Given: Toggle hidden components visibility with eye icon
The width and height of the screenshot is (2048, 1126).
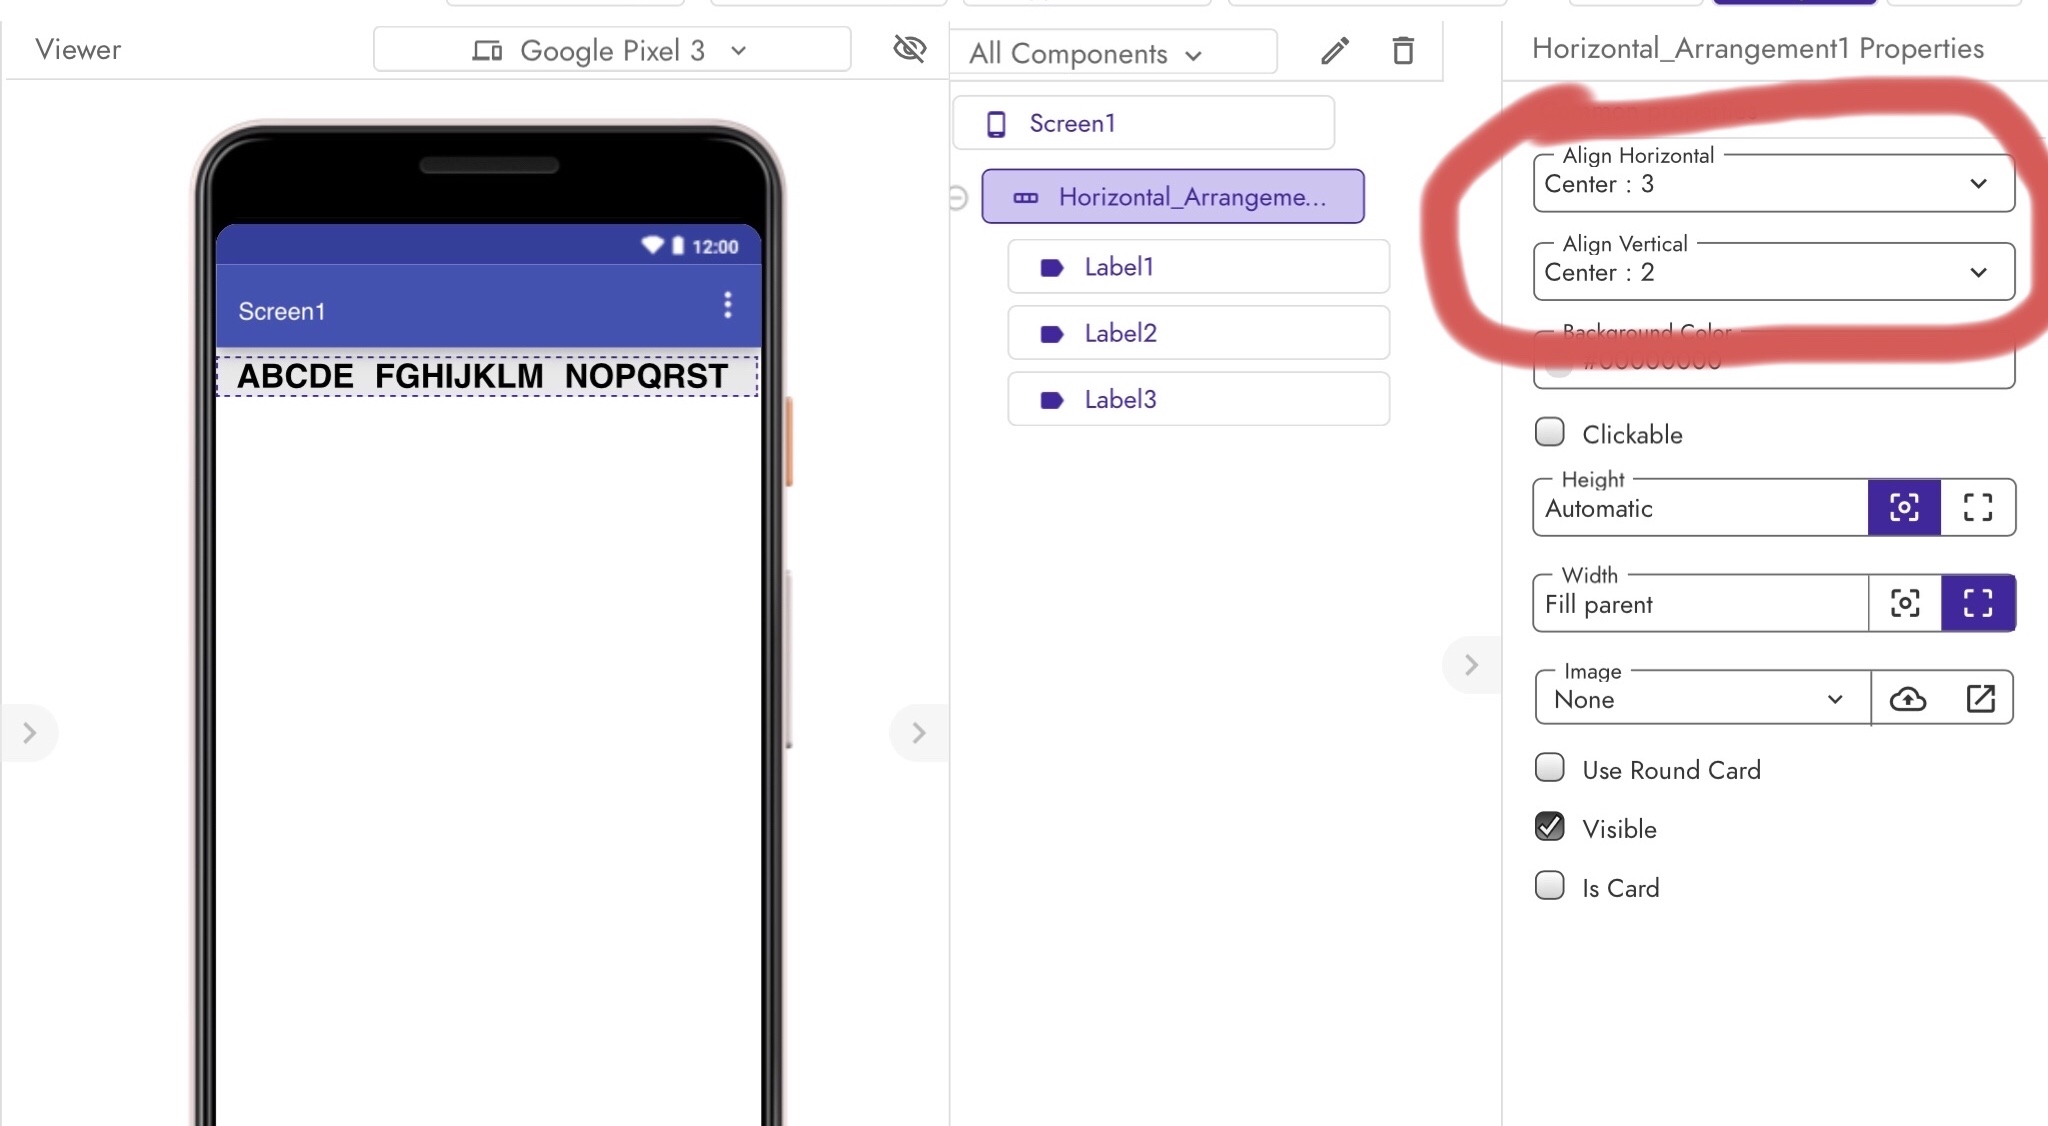Looking at the screenshot, I should (x=908, y=49).
